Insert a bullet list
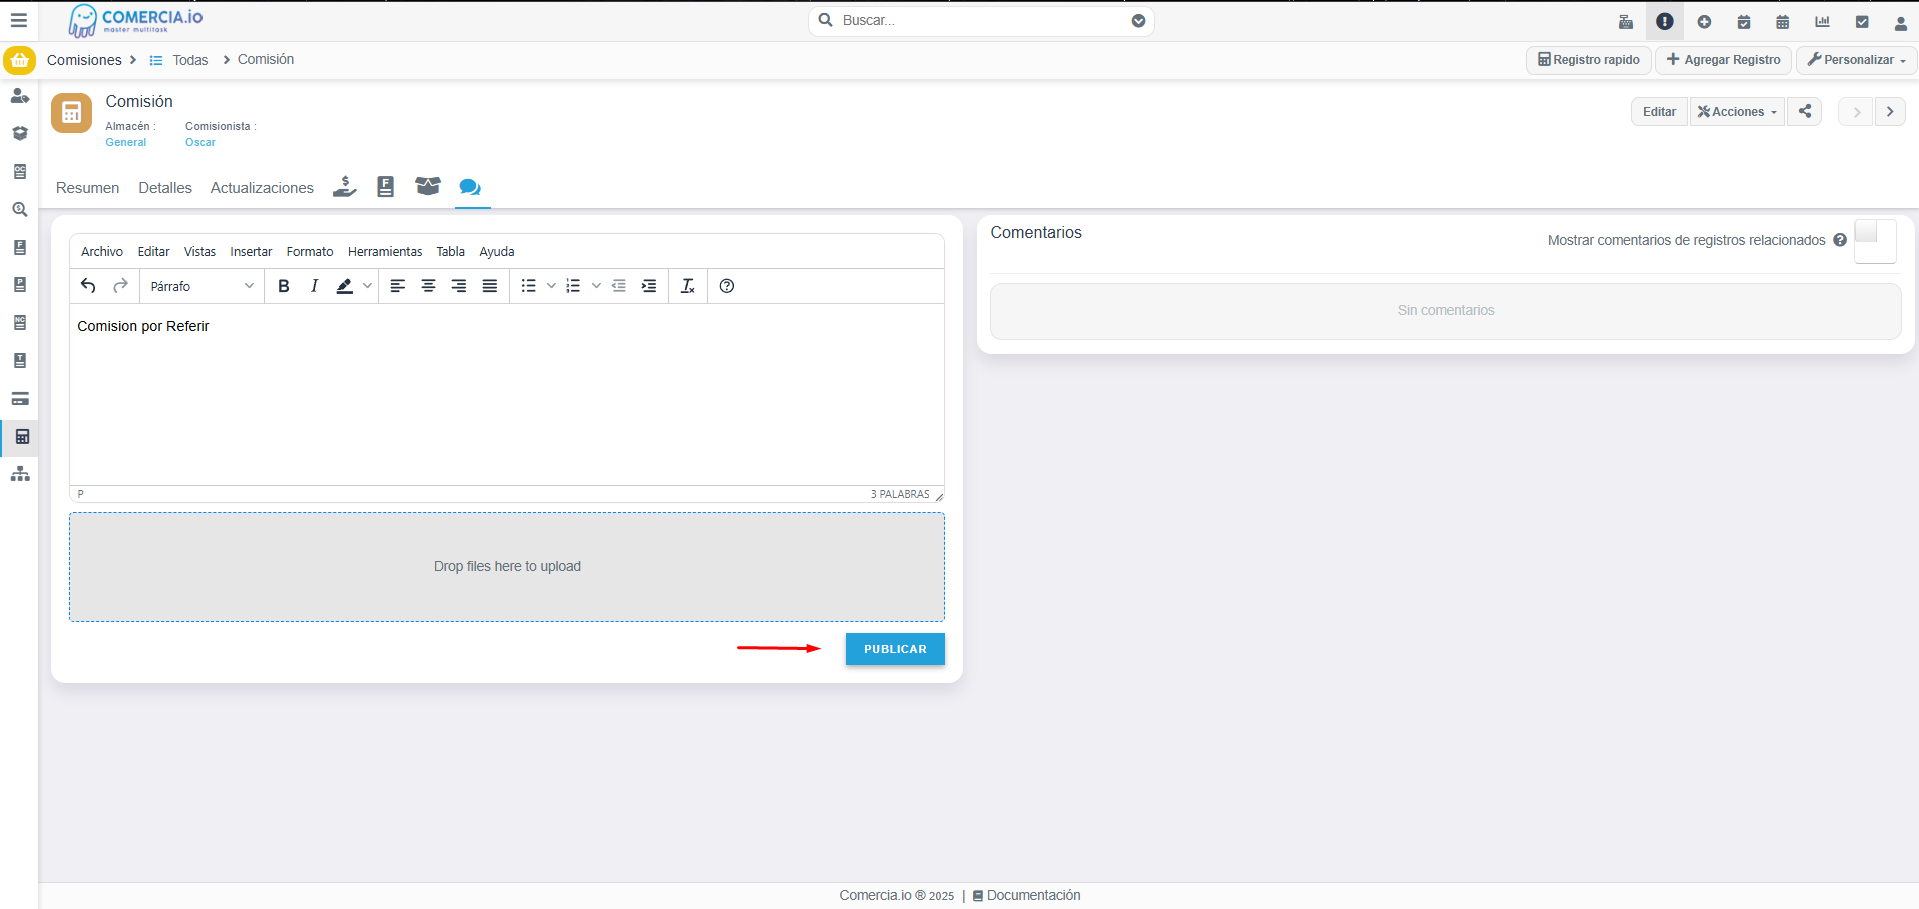Image resolution: width=1919 pixels, height=909 pixels. 529,286
